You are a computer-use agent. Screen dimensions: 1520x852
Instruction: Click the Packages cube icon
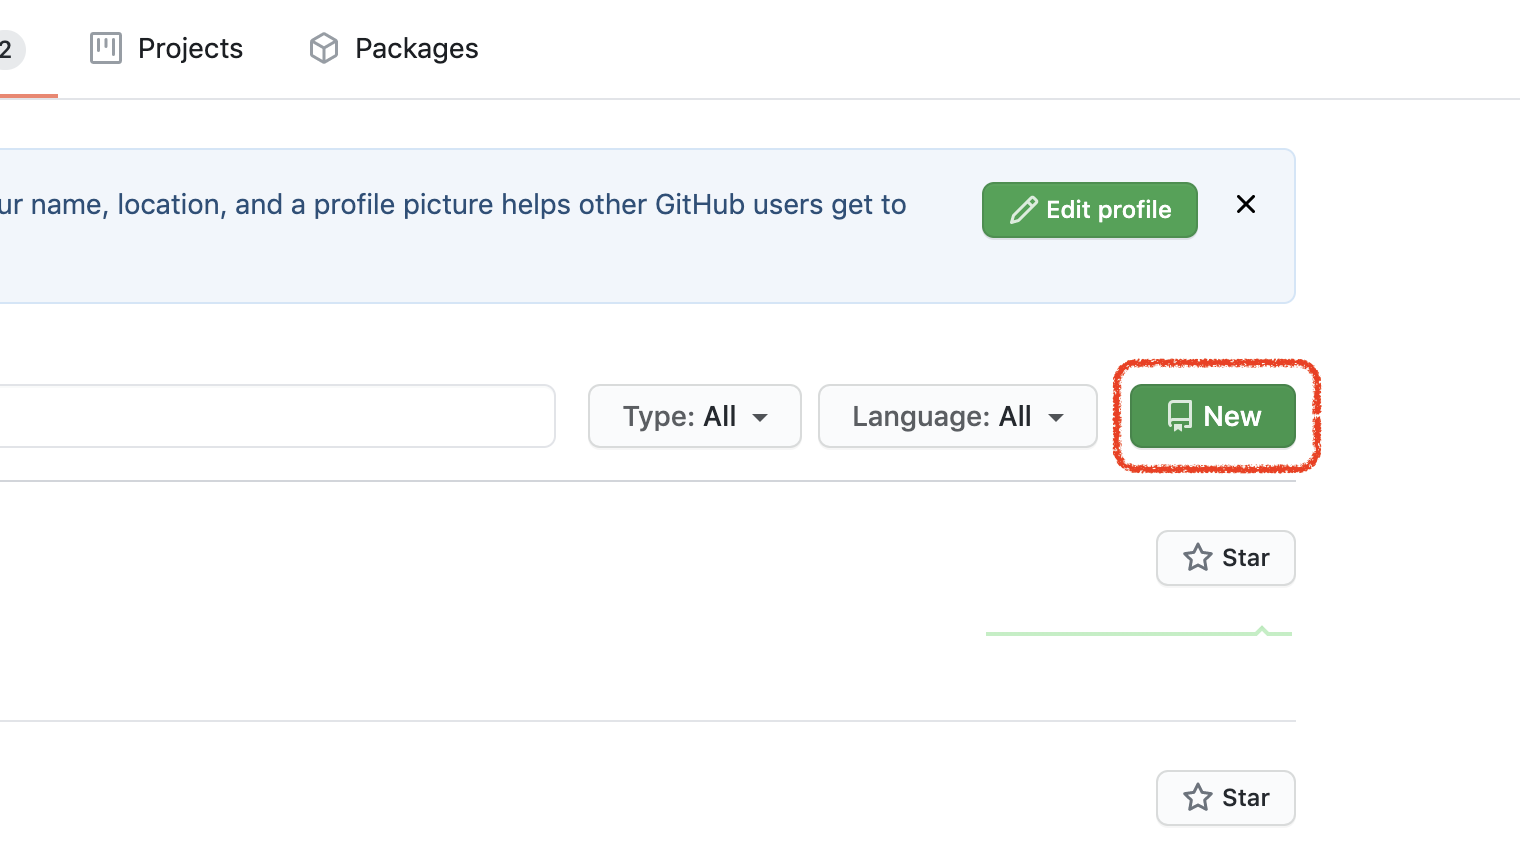[324, 48]
